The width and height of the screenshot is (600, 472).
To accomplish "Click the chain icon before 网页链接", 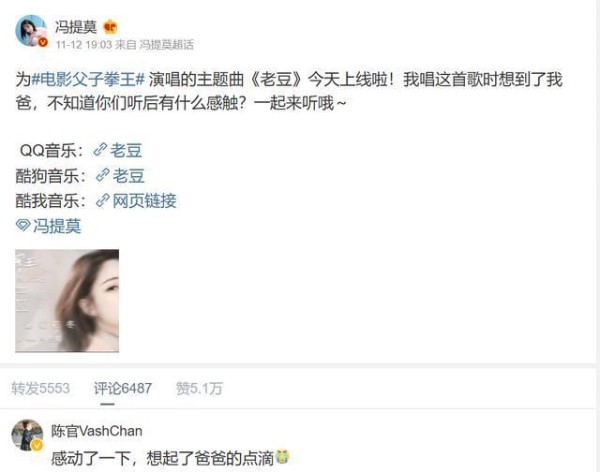I will (103, 200).
